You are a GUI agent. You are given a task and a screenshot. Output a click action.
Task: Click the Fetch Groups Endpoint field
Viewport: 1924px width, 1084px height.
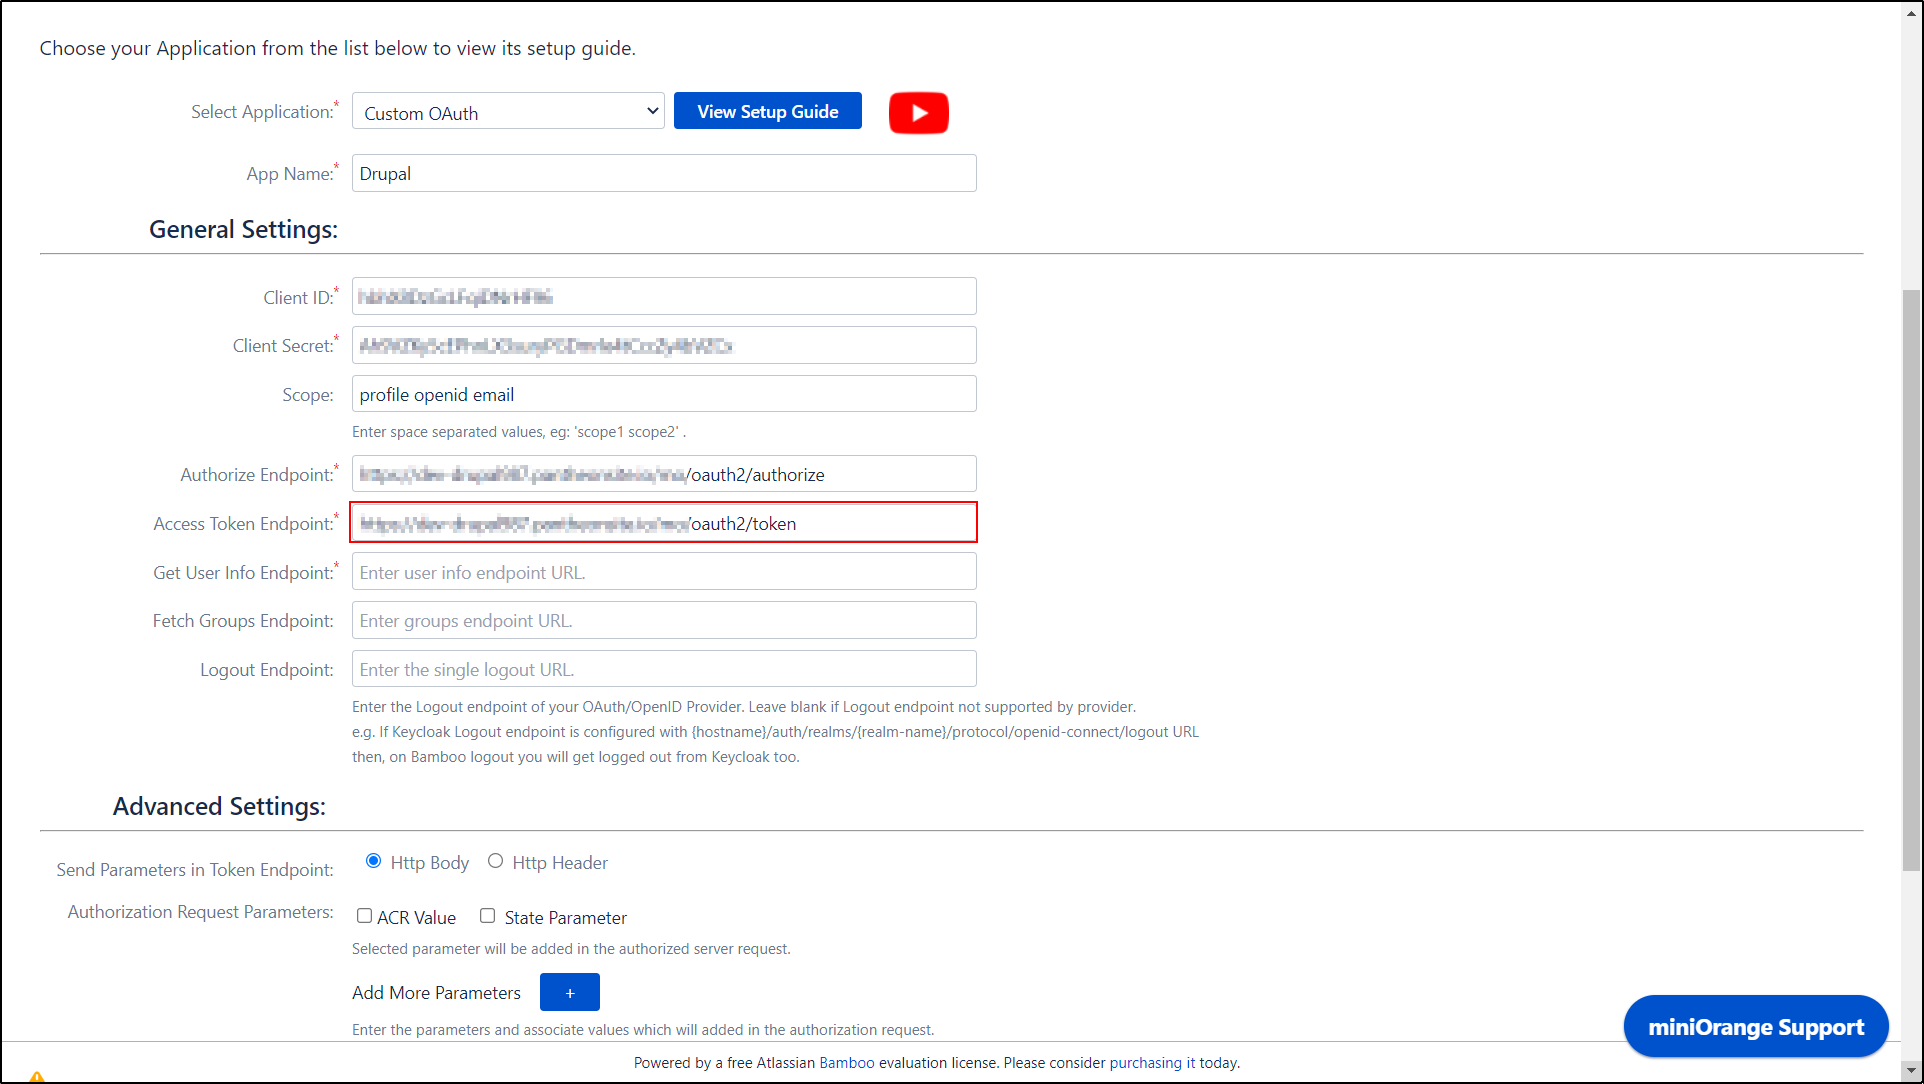point(663,621)
